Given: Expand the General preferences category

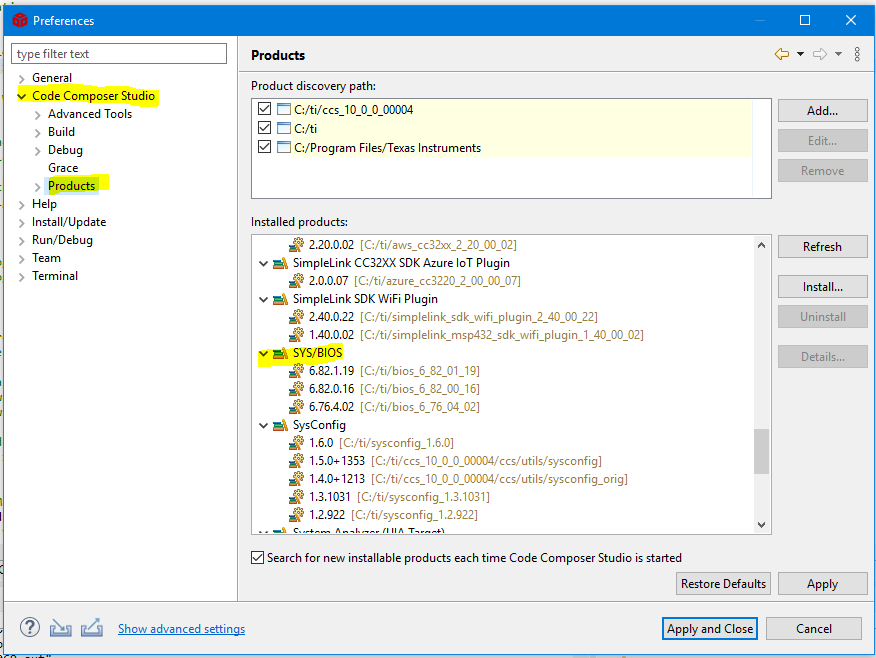Looking at the screenshot, I should (22, 78).
